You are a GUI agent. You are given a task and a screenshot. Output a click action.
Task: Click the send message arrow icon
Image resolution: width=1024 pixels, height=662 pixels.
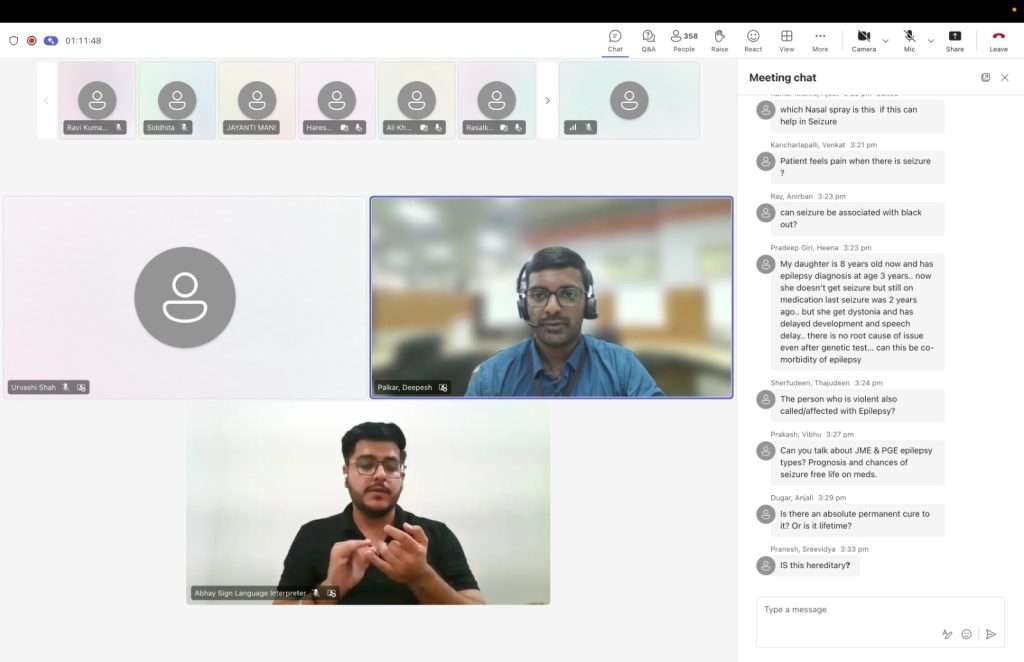[990, 634]
